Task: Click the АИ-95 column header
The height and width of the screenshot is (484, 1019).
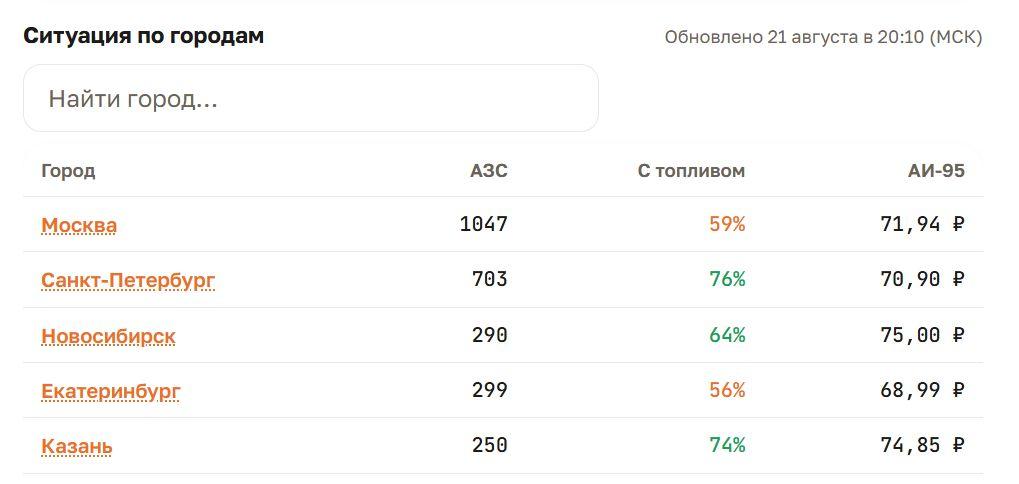Action: (x=936, y=171)
